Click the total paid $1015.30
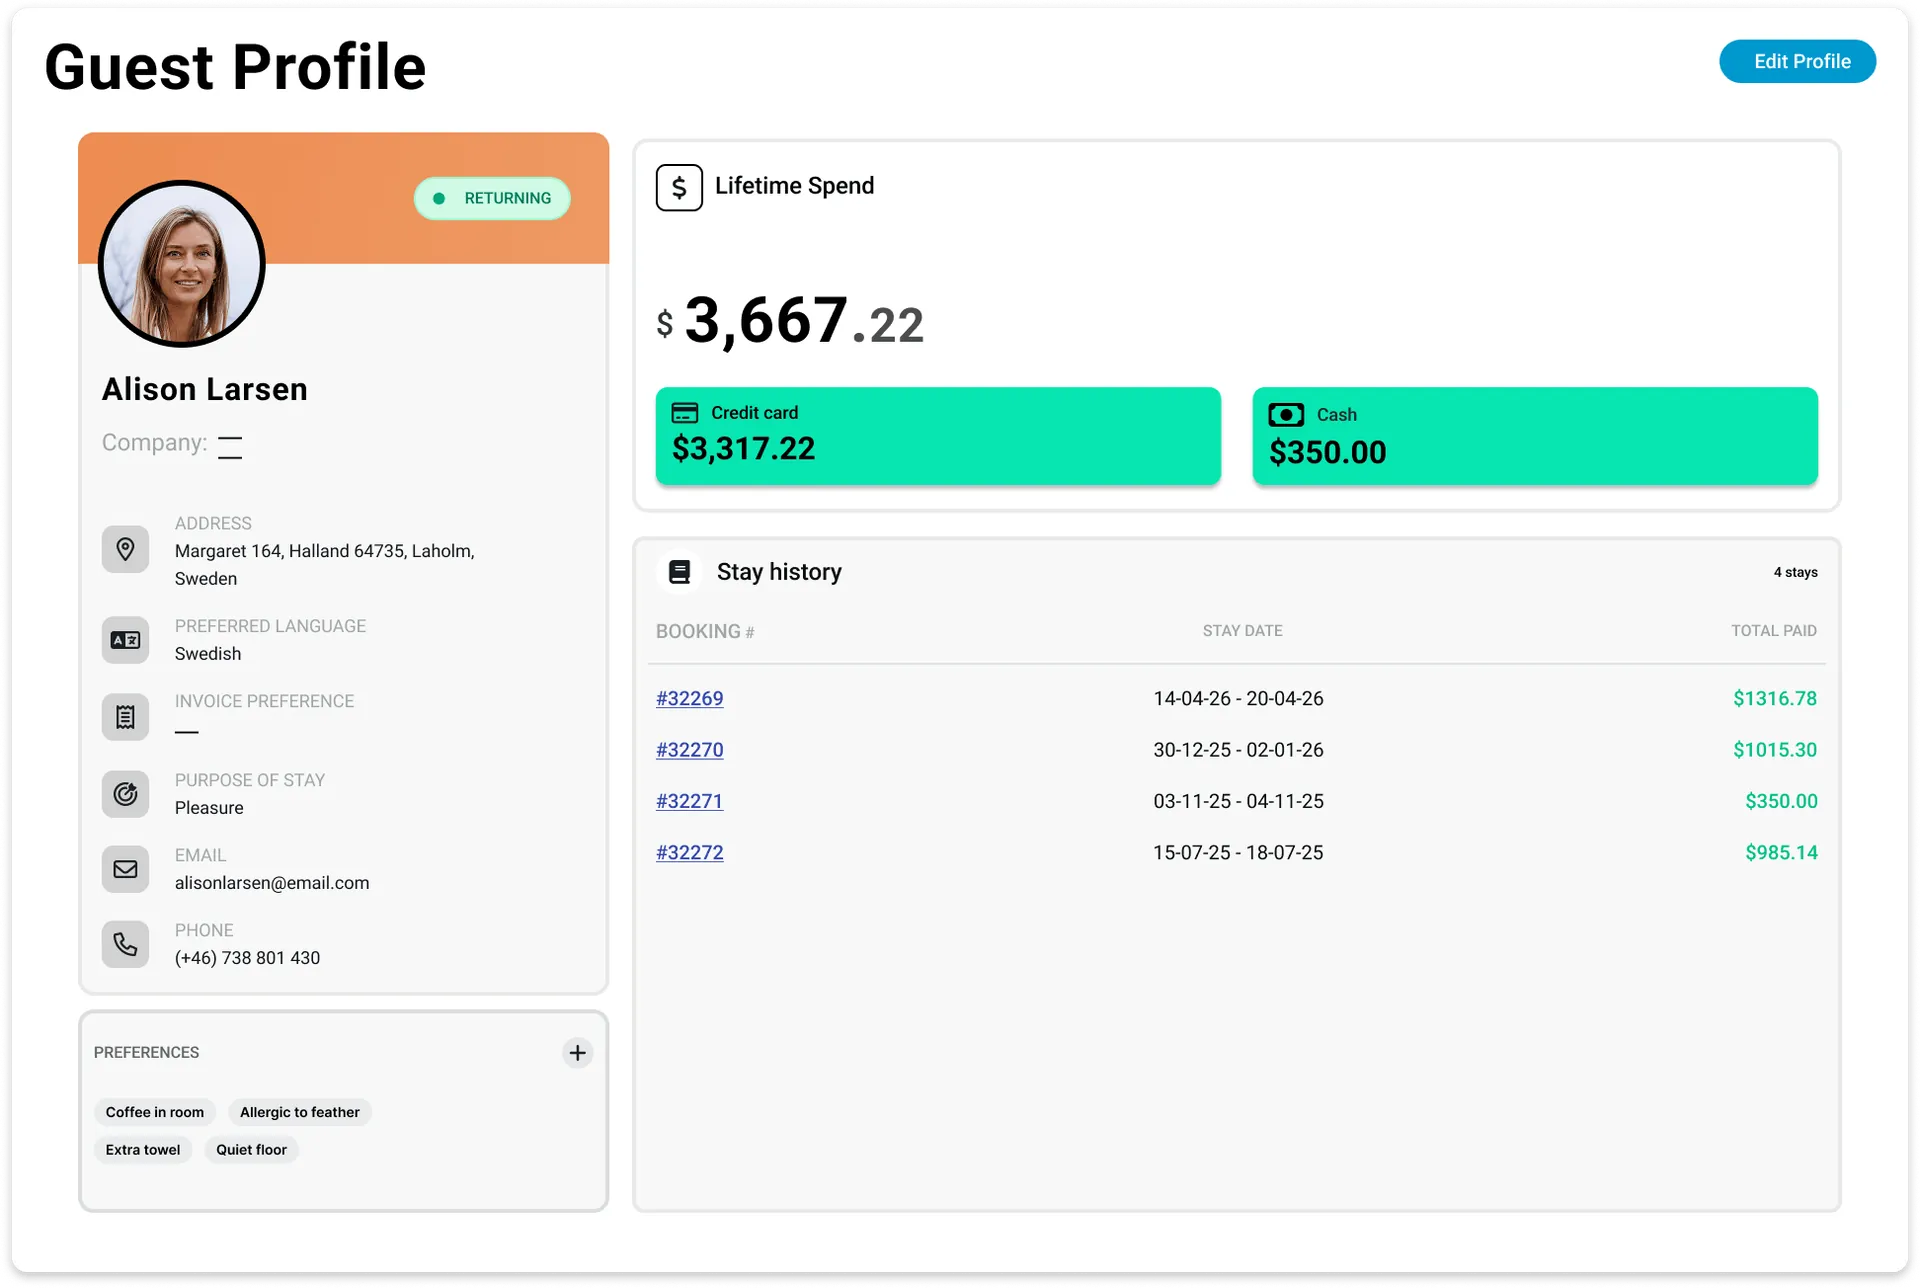Viewport: 1920px width, 1288px height. tap(1775, 750)
